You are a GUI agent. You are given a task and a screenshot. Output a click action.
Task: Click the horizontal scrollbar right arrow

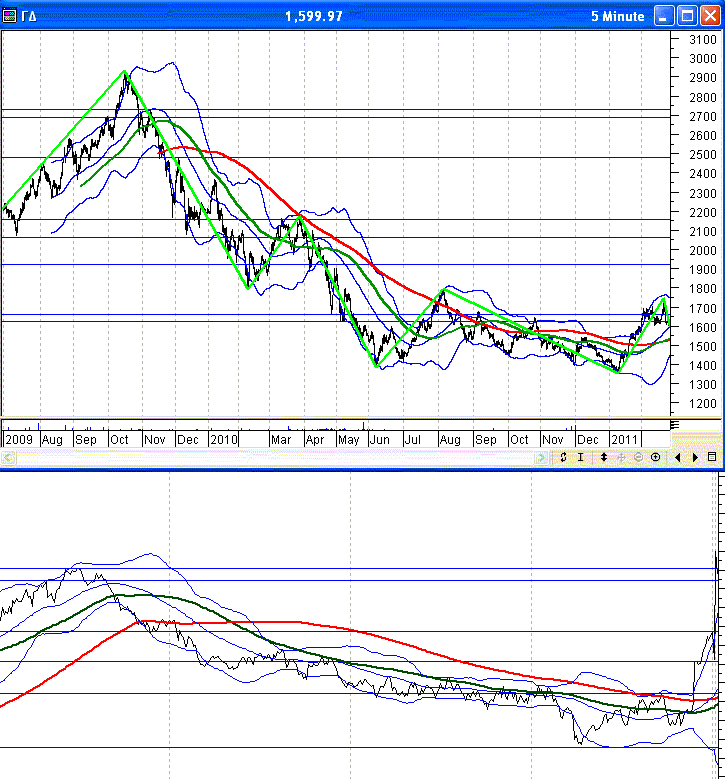[x=543, y=458]
